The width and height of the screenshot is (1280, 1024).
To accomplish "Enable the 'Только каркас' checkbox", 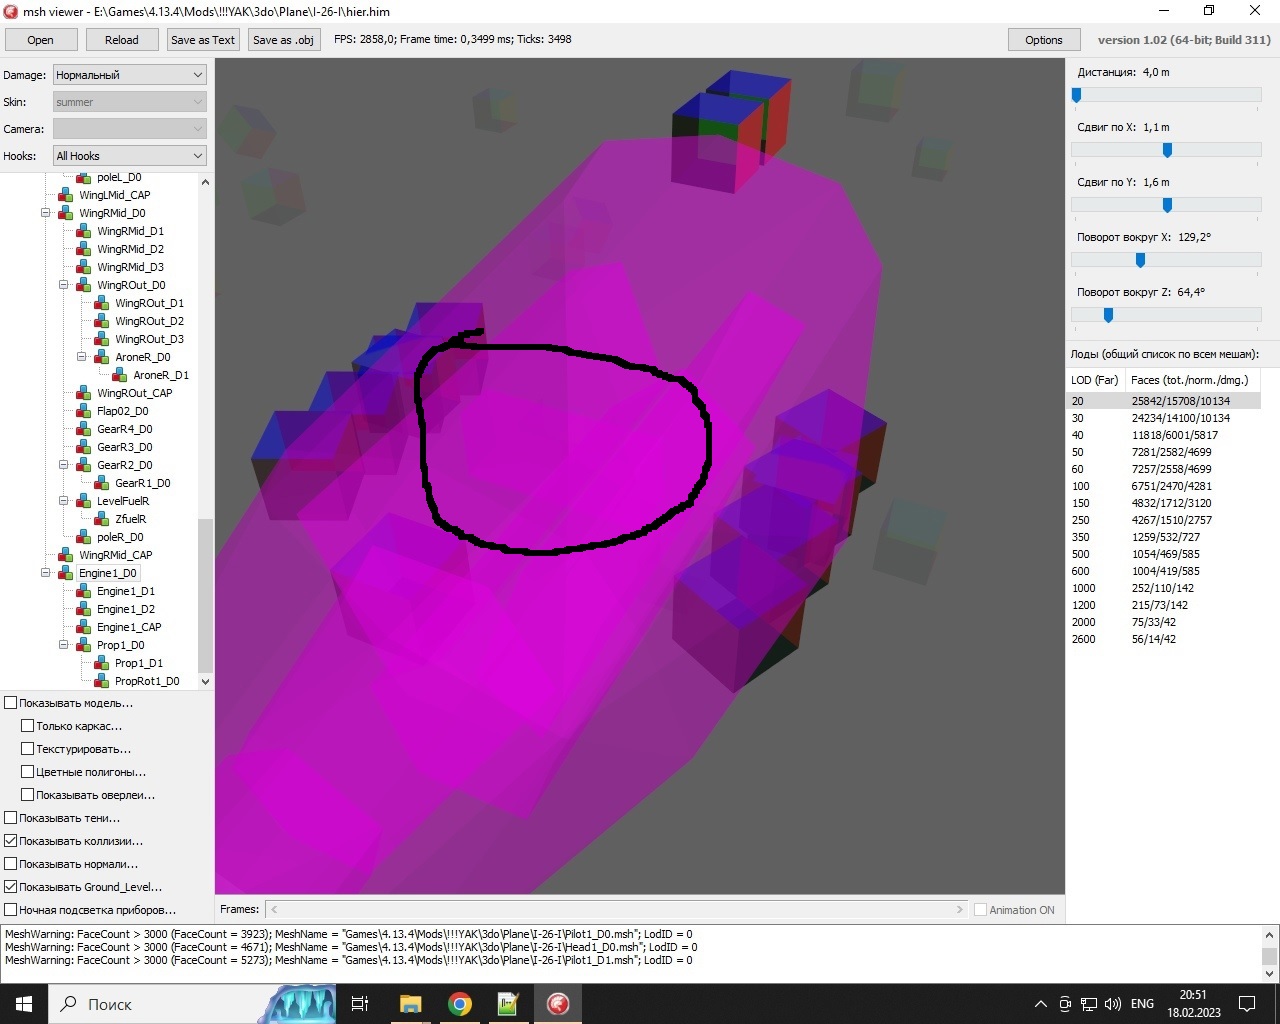I will pyautogui.click(x=28, y=726).
